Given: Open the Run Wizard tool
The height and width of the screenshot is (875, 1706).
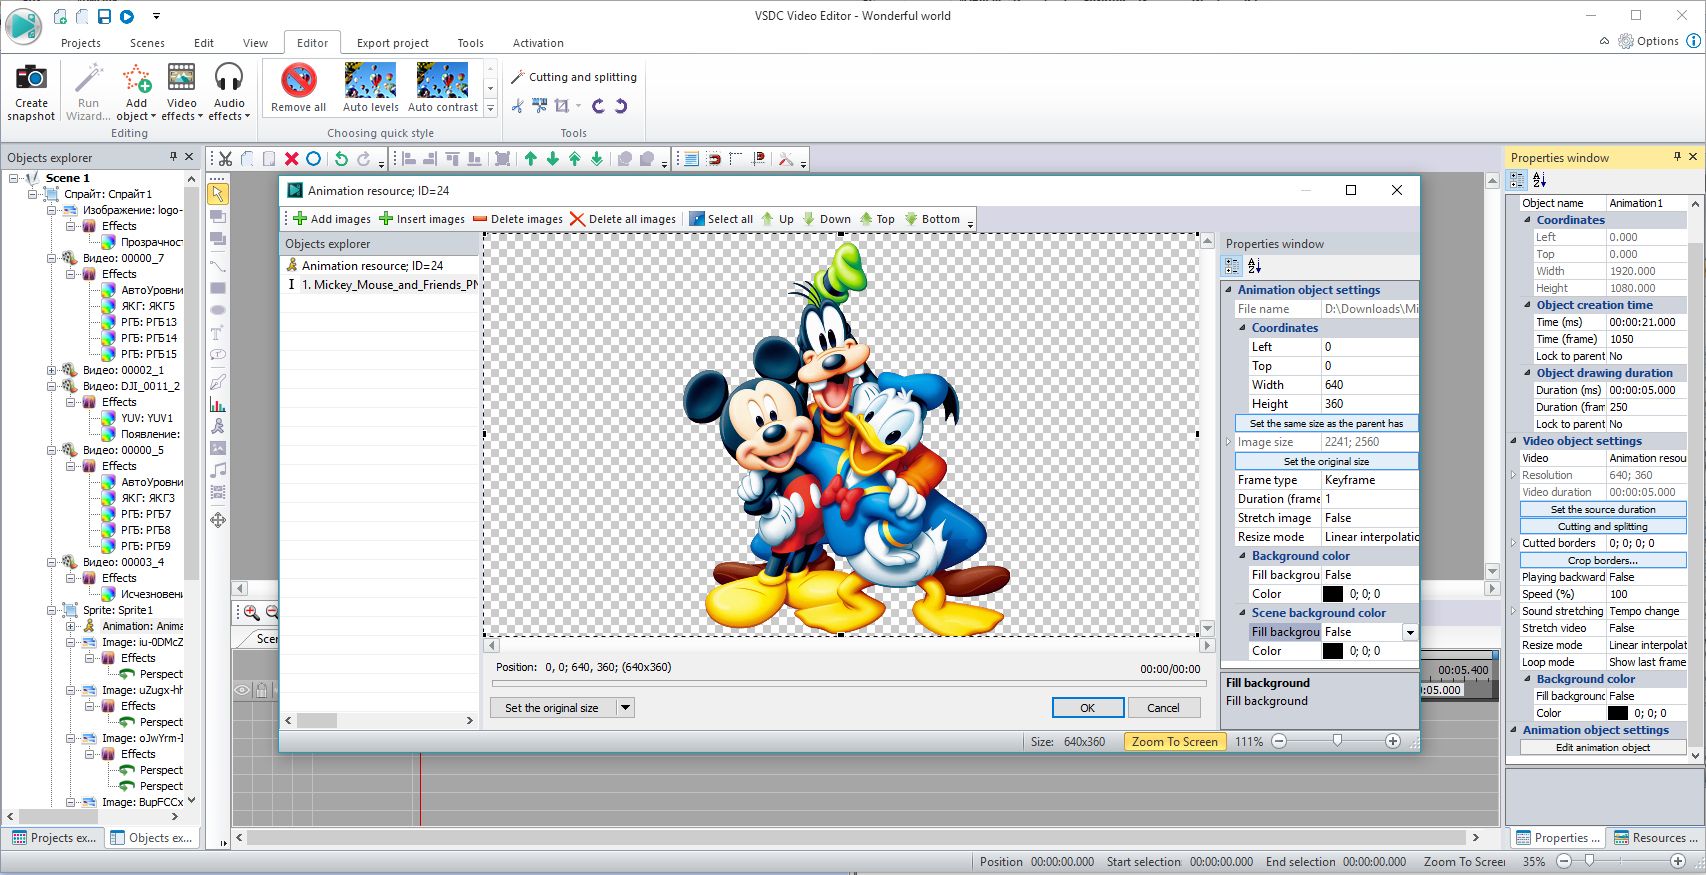Looking at the screenshot, I should point(88,79).
